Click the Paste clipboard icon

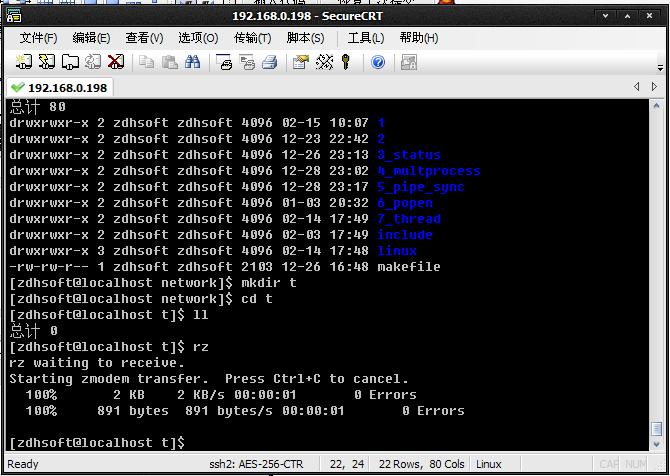pos(170,62)
